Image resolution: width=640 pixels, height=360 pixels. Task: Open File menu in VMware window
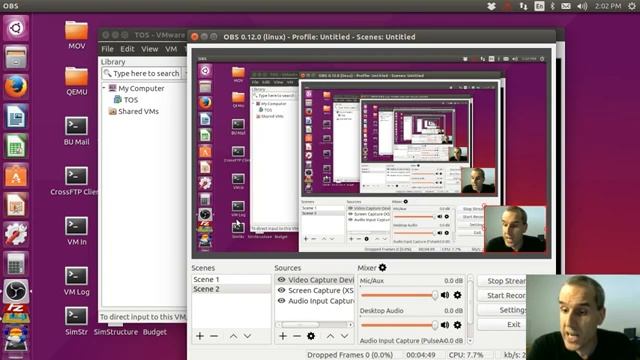tap(107, 49)
